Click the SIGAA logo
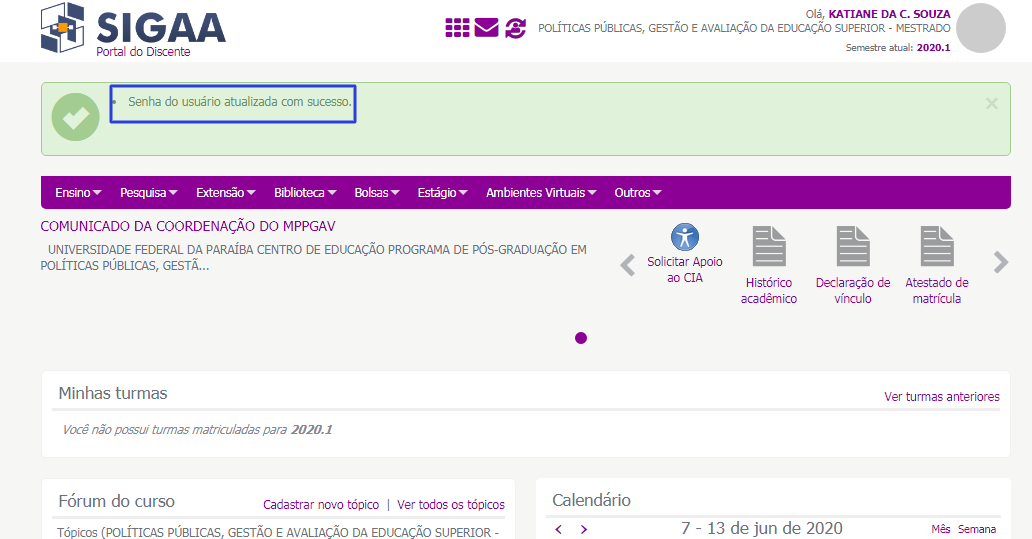 (x=133, y=30)
